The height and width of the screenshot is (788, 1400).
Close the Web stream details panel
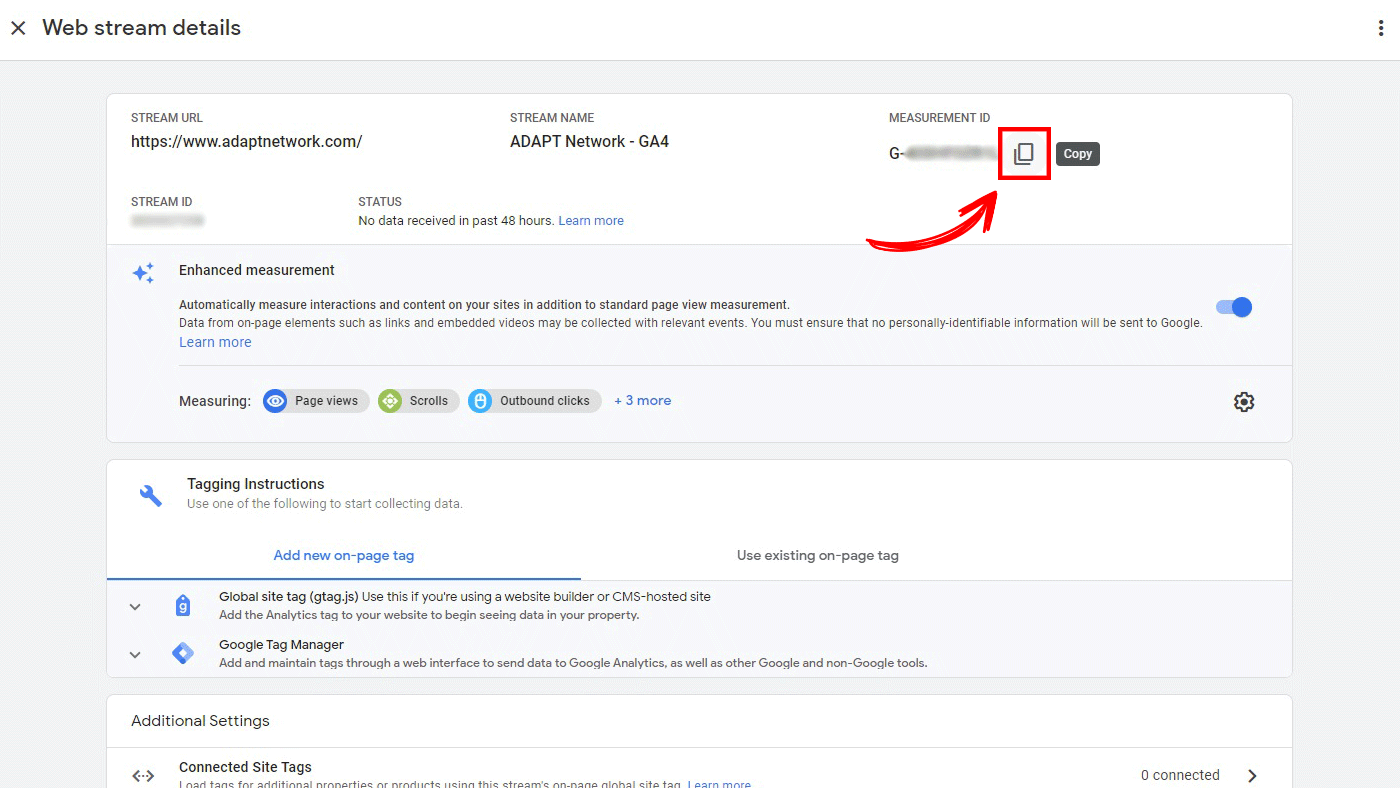coord(18,28)
